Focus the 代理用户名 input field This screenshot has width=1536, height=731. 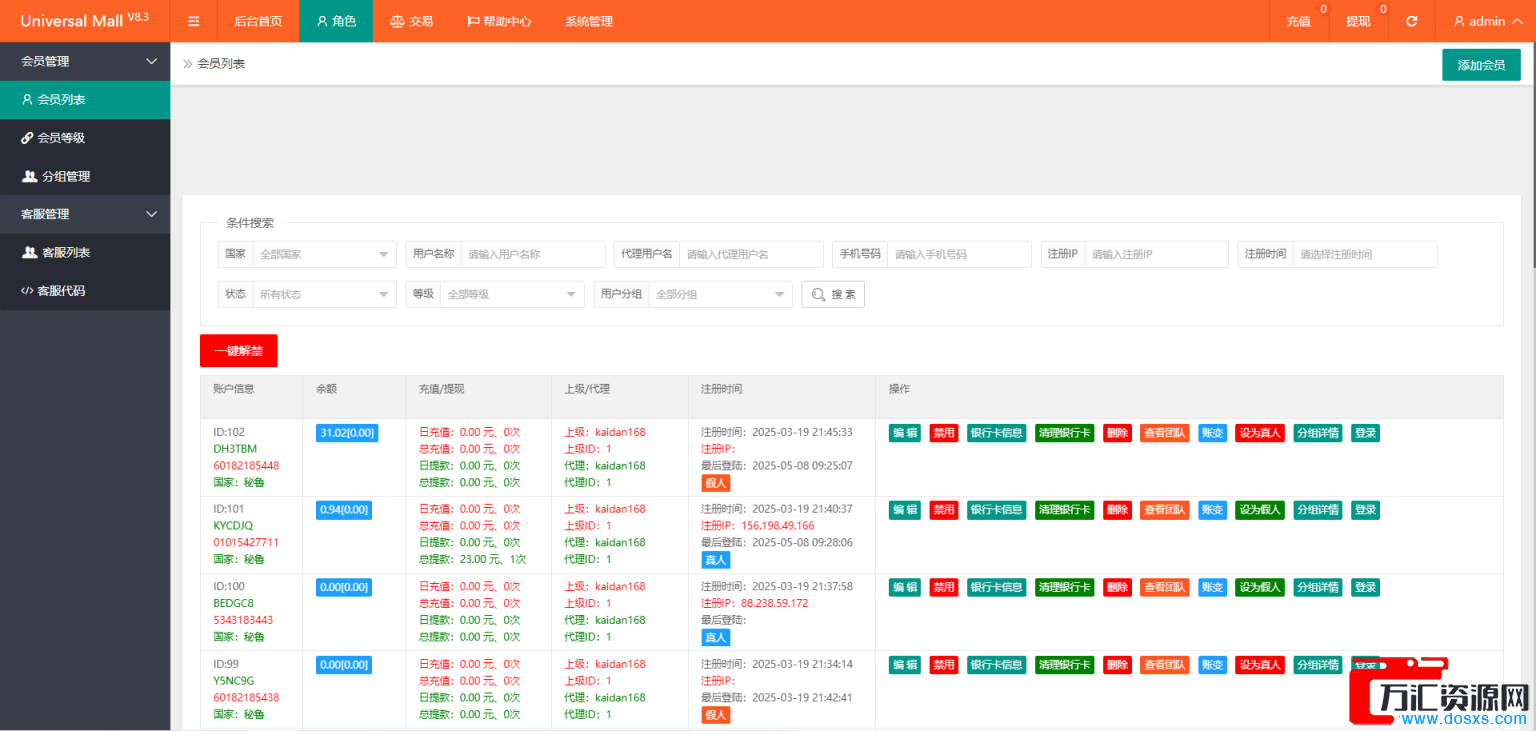[751, 254]
